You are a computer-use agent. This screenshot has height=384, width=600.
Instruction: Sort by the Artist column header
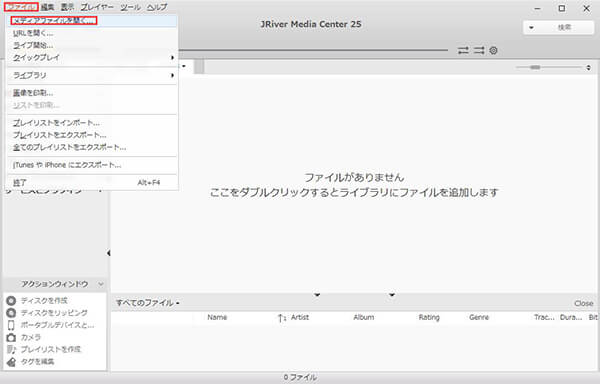(x=300, y=317)
